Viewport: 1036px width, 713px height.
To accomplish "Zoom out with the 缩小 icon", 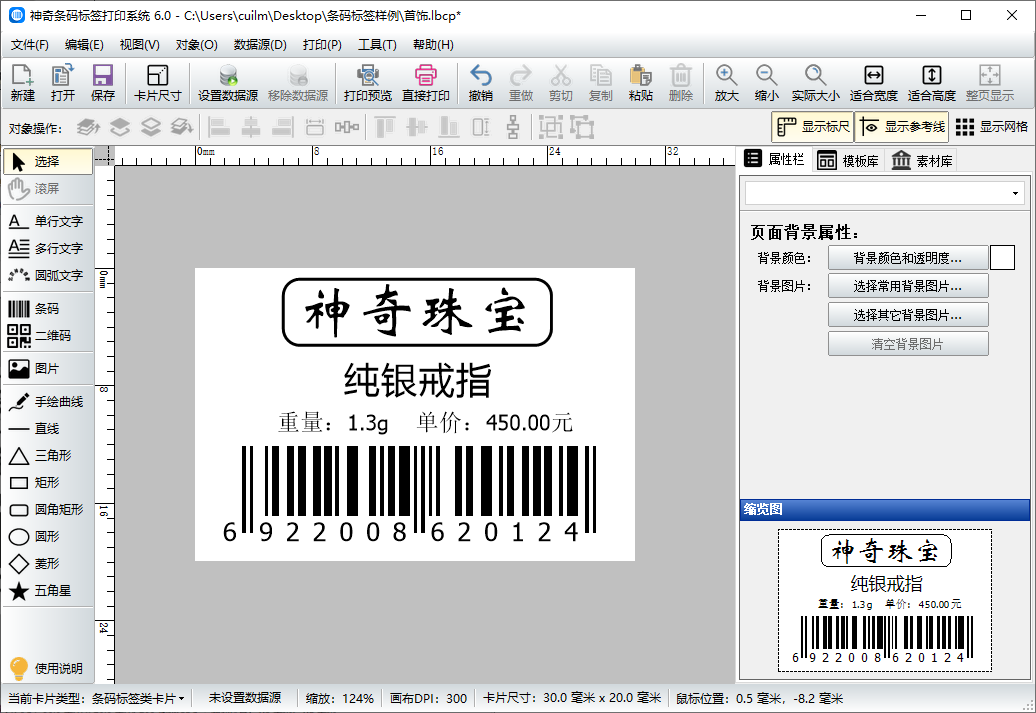I will 766,83.
